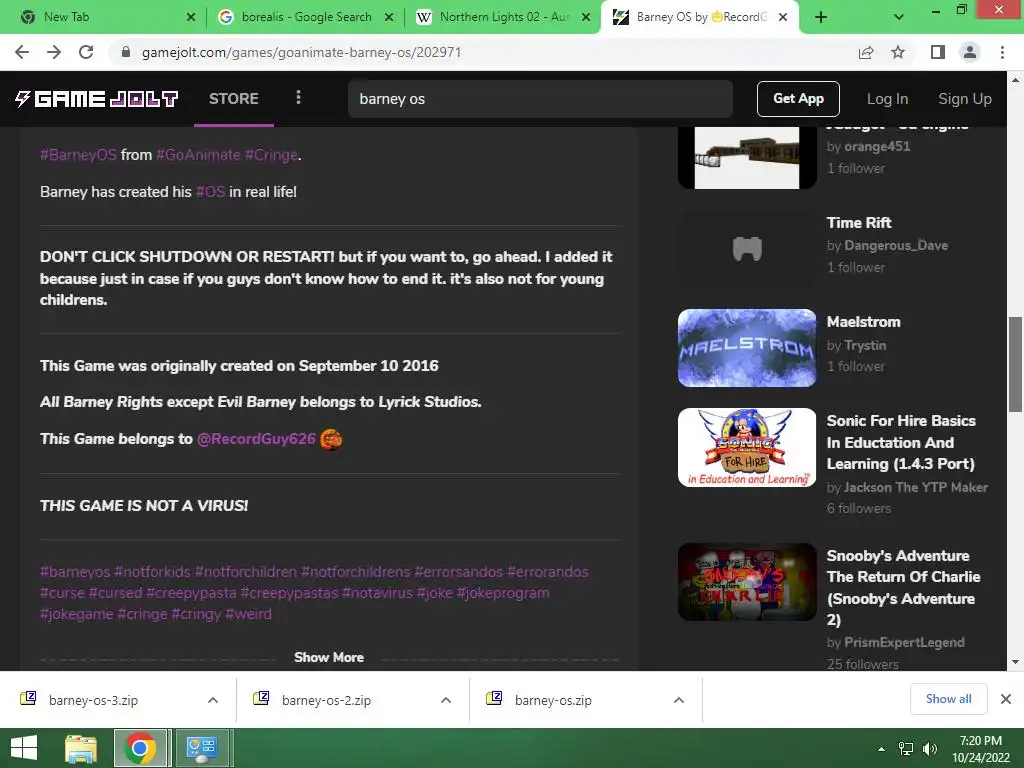Click the browser forward arrow
Screen dimensions: 1024x768
pos(54,52)
